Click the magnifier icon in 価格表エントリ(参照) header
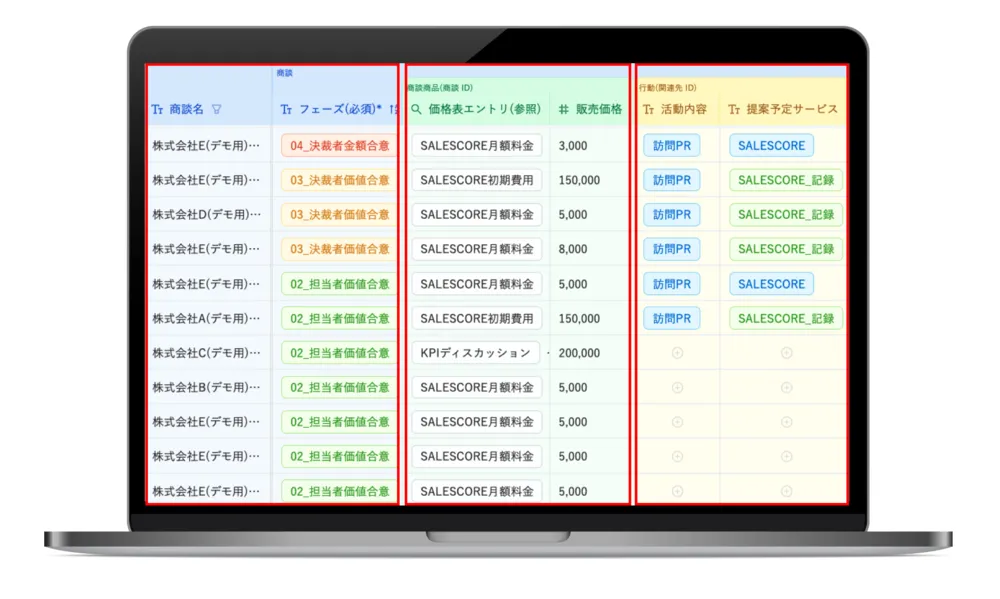This screenshot has height=599, width=1000. click(x=417, y=109)
